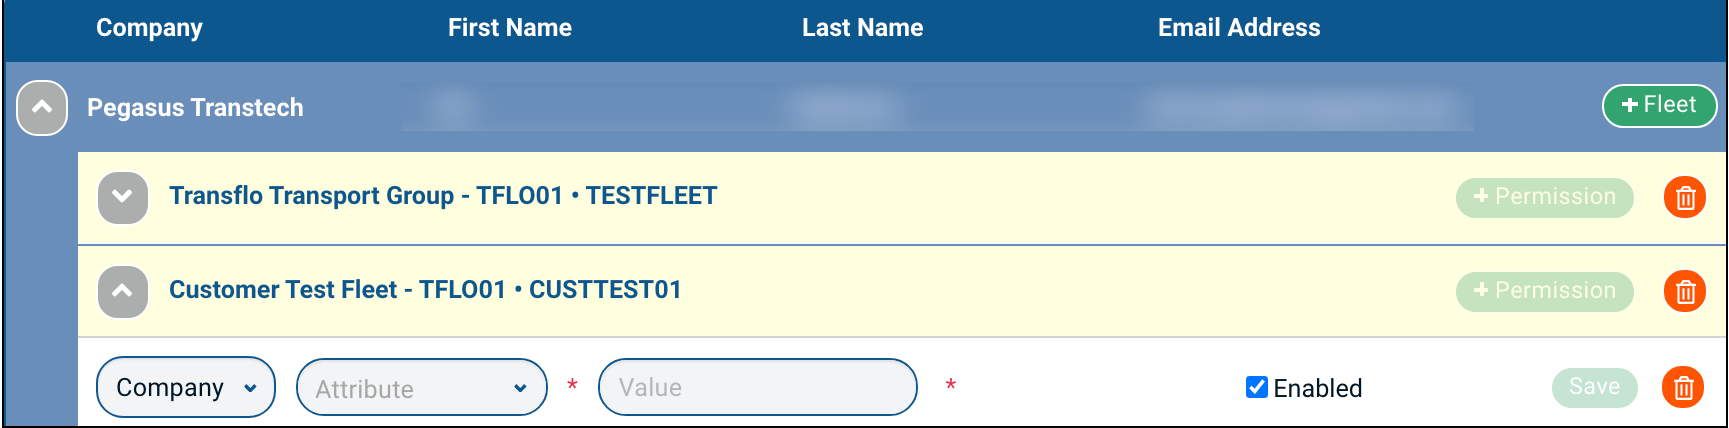
Task: Click the First Name column header
Action: coord(509,28)
